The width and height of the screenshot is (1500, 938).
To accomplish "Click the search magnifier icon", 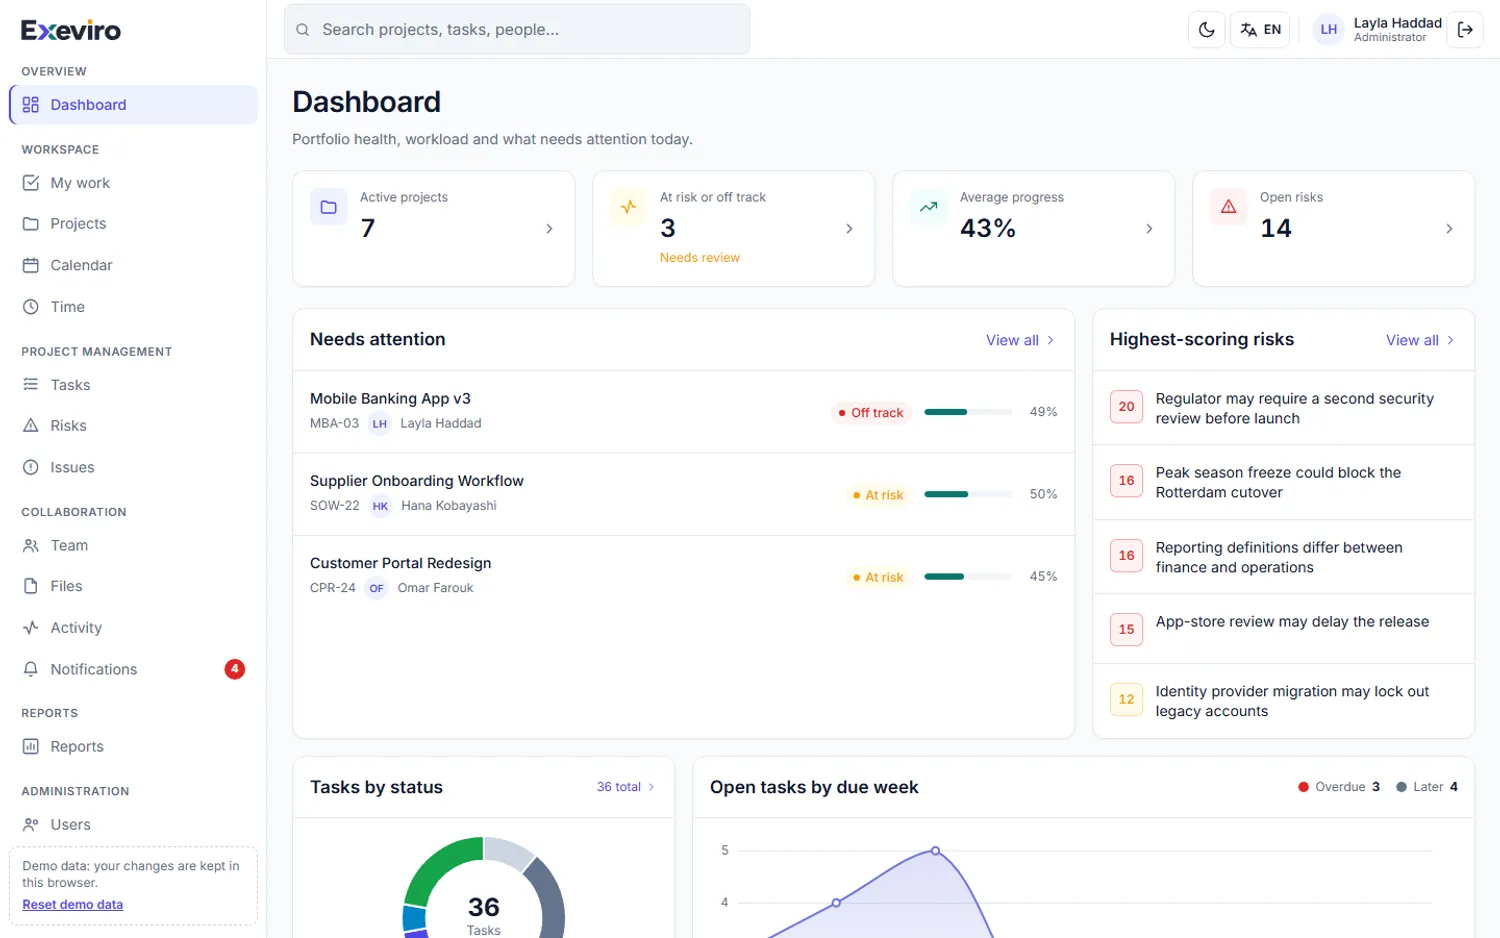I will coord(302,30).
